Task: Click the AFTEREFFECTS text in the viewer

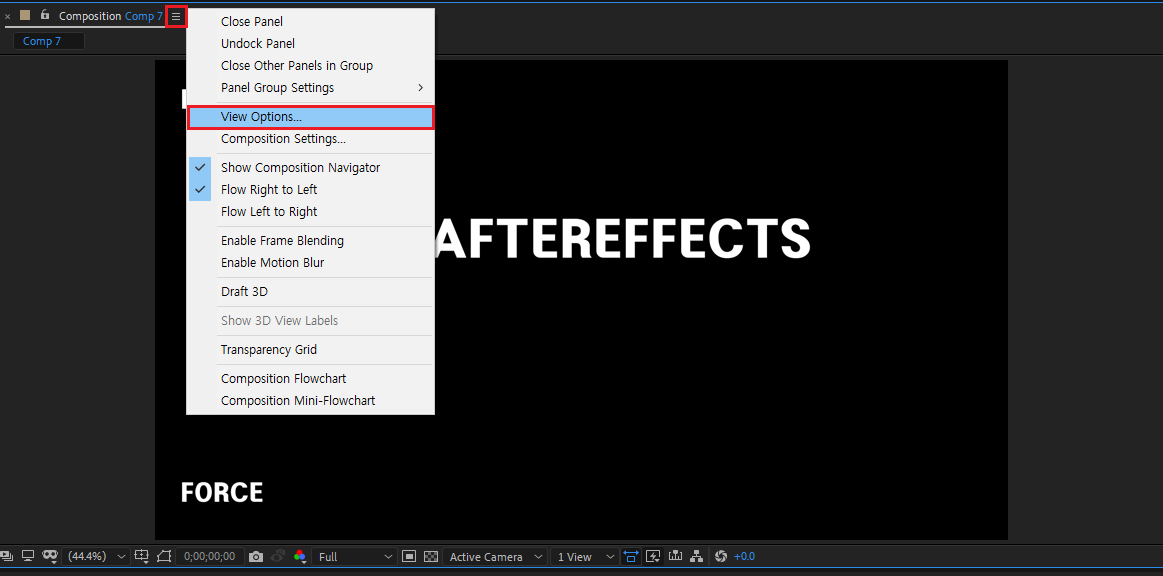Action: pyautogui.click(x=622, y=239)
